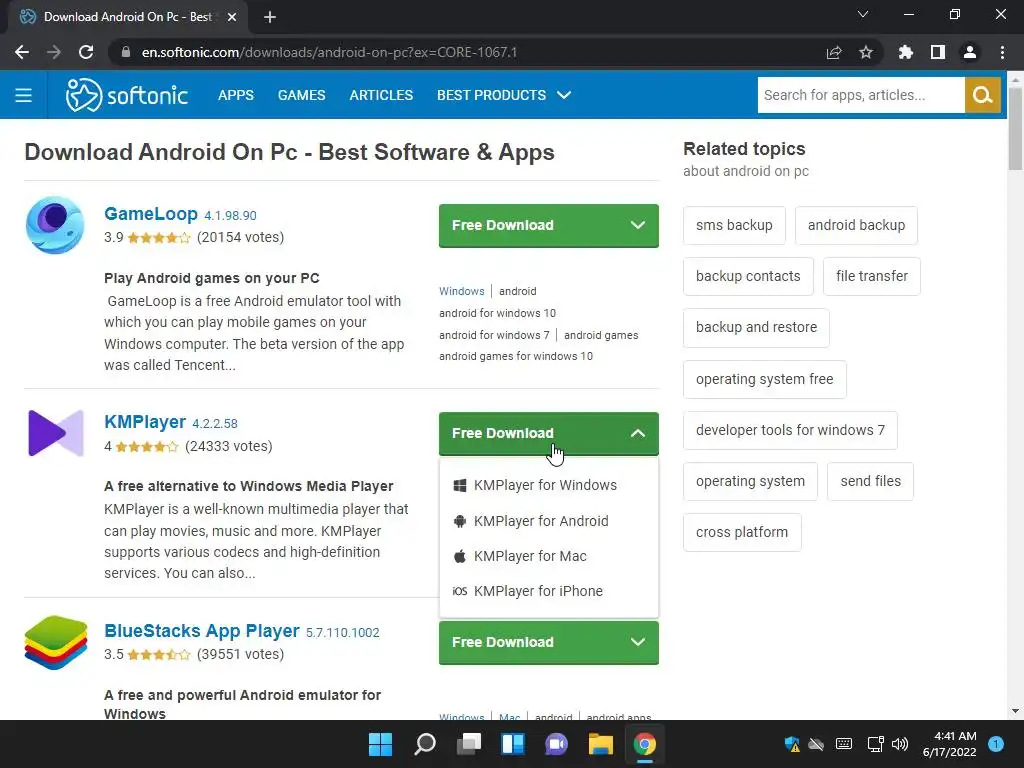This screenshot has height=768, width=1024.
Task: Open Windows Start menu
Action: click(x=380, y=744)
